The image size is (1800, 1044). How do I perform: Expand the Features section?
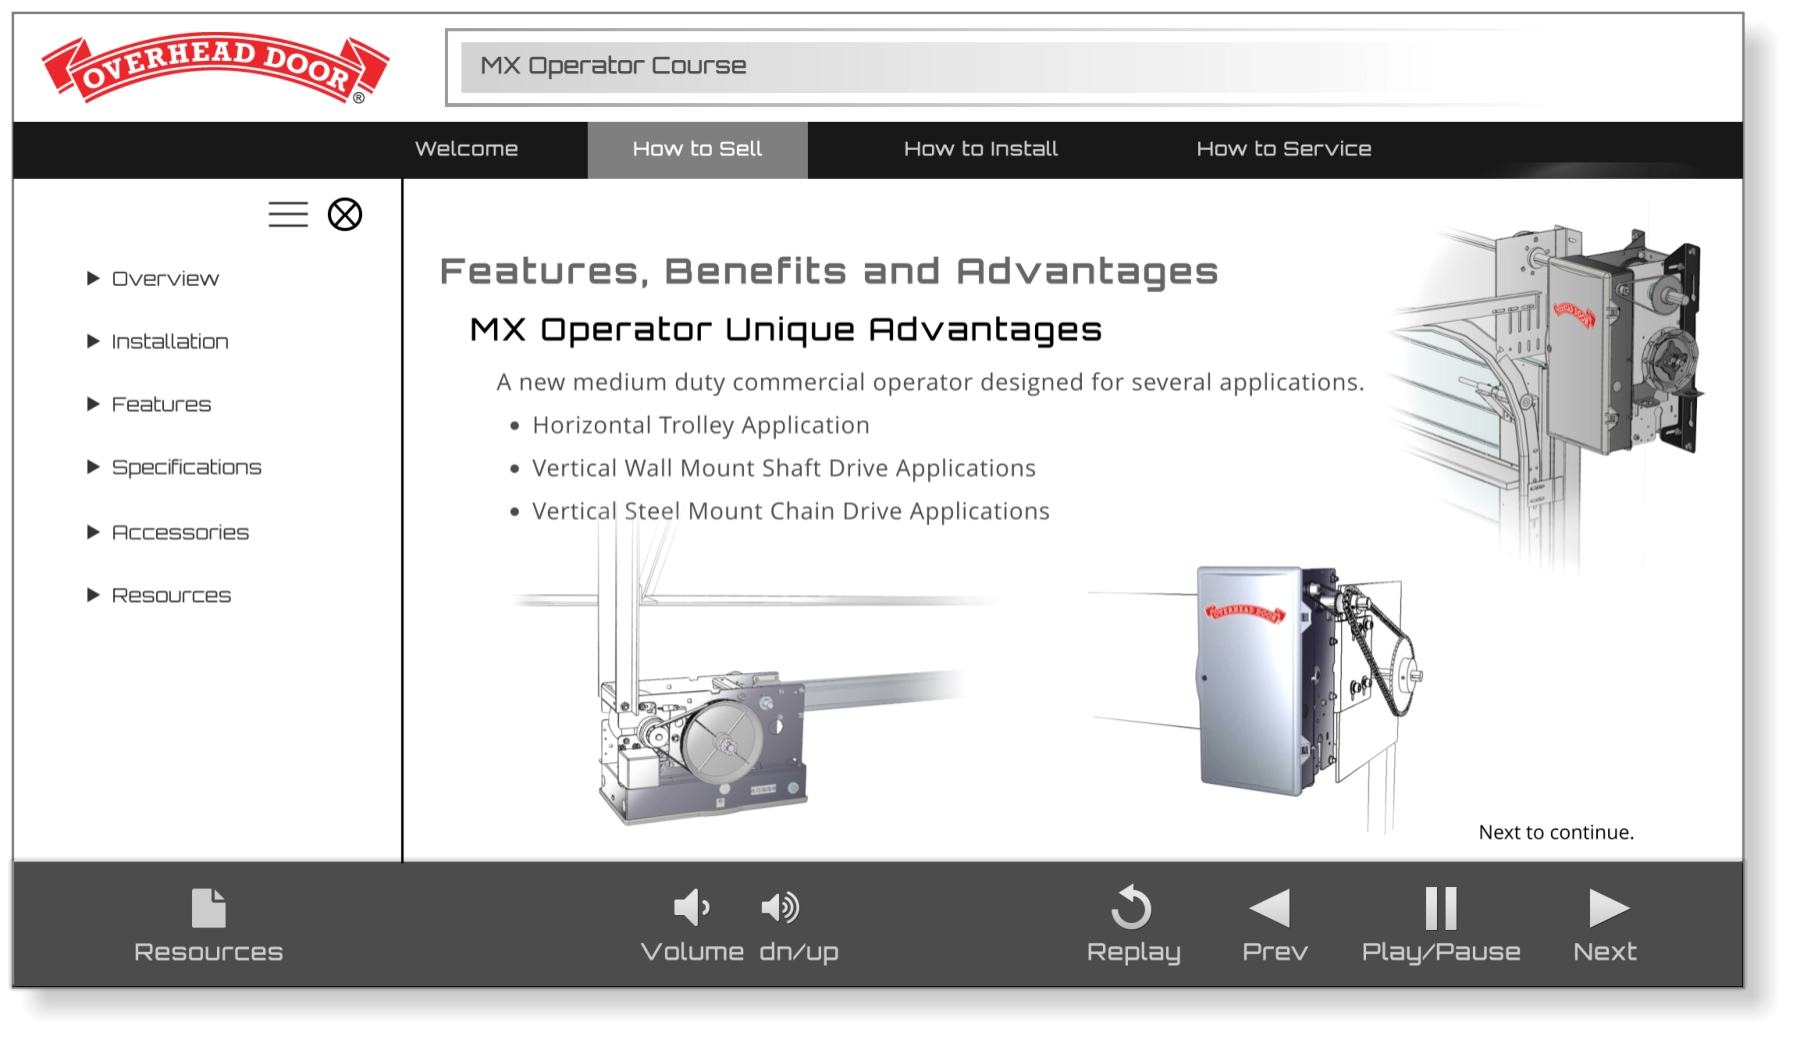click(161, 405)
